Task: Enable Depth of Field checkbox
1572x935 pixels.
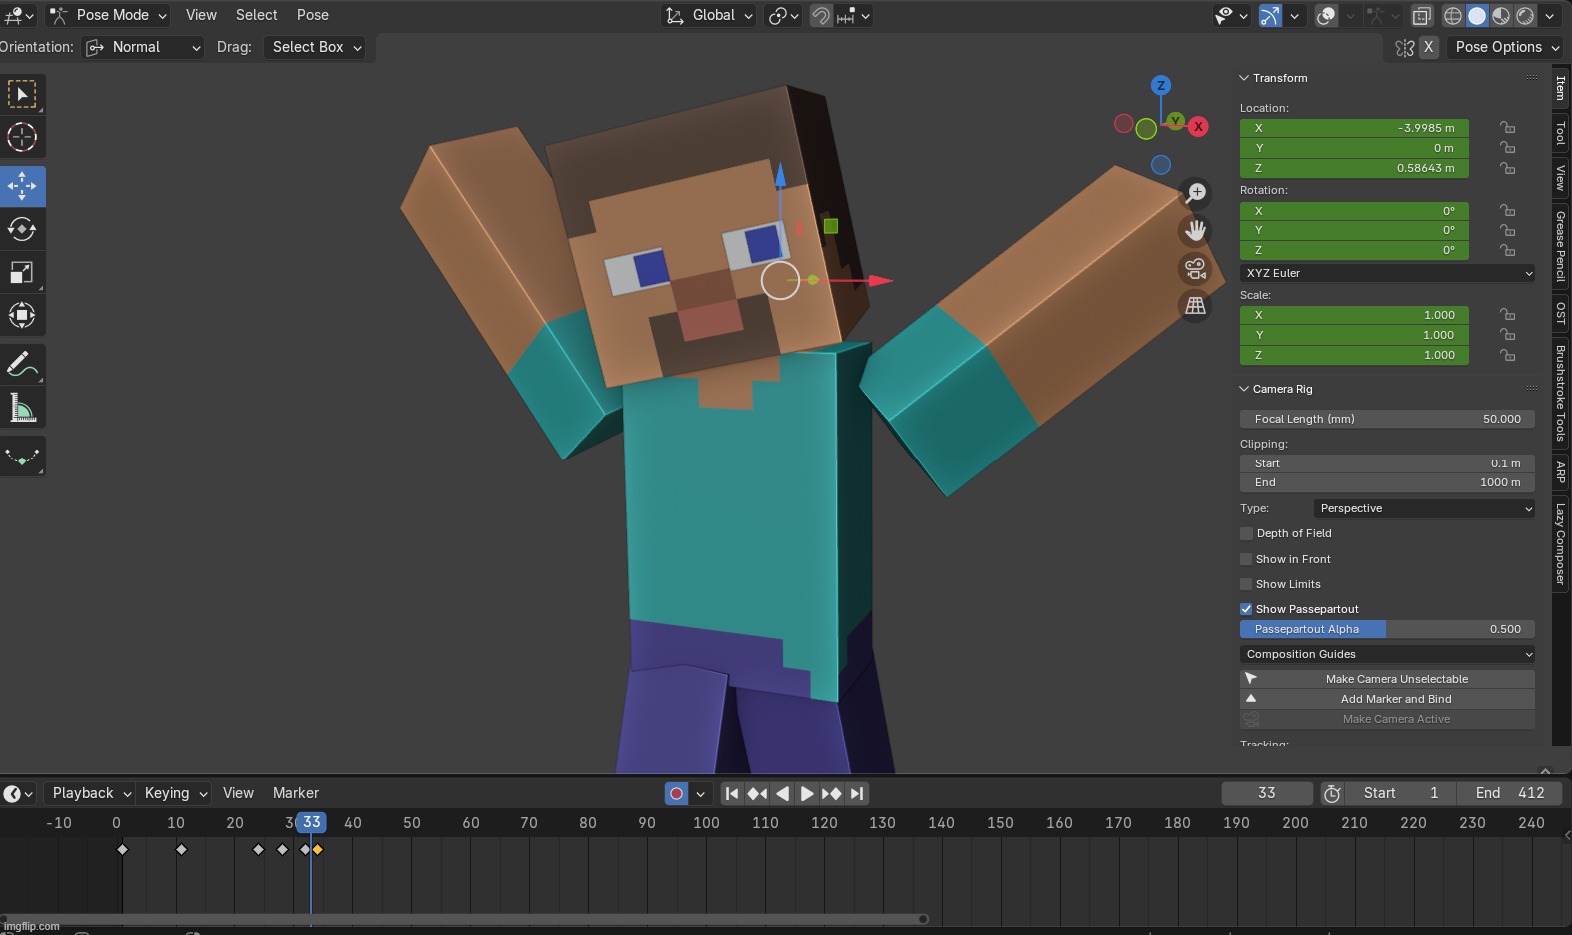Action: click(x=1246, y=533)
